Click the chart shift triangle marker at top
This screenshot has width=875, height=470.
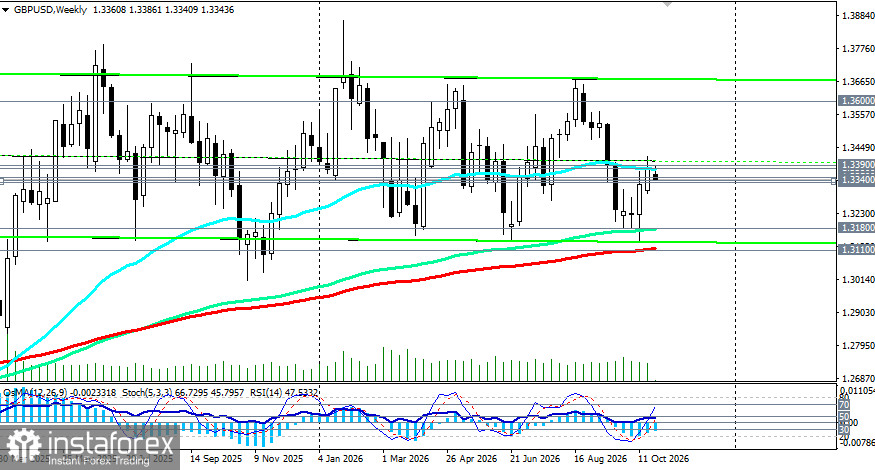(x=667, y=3)
